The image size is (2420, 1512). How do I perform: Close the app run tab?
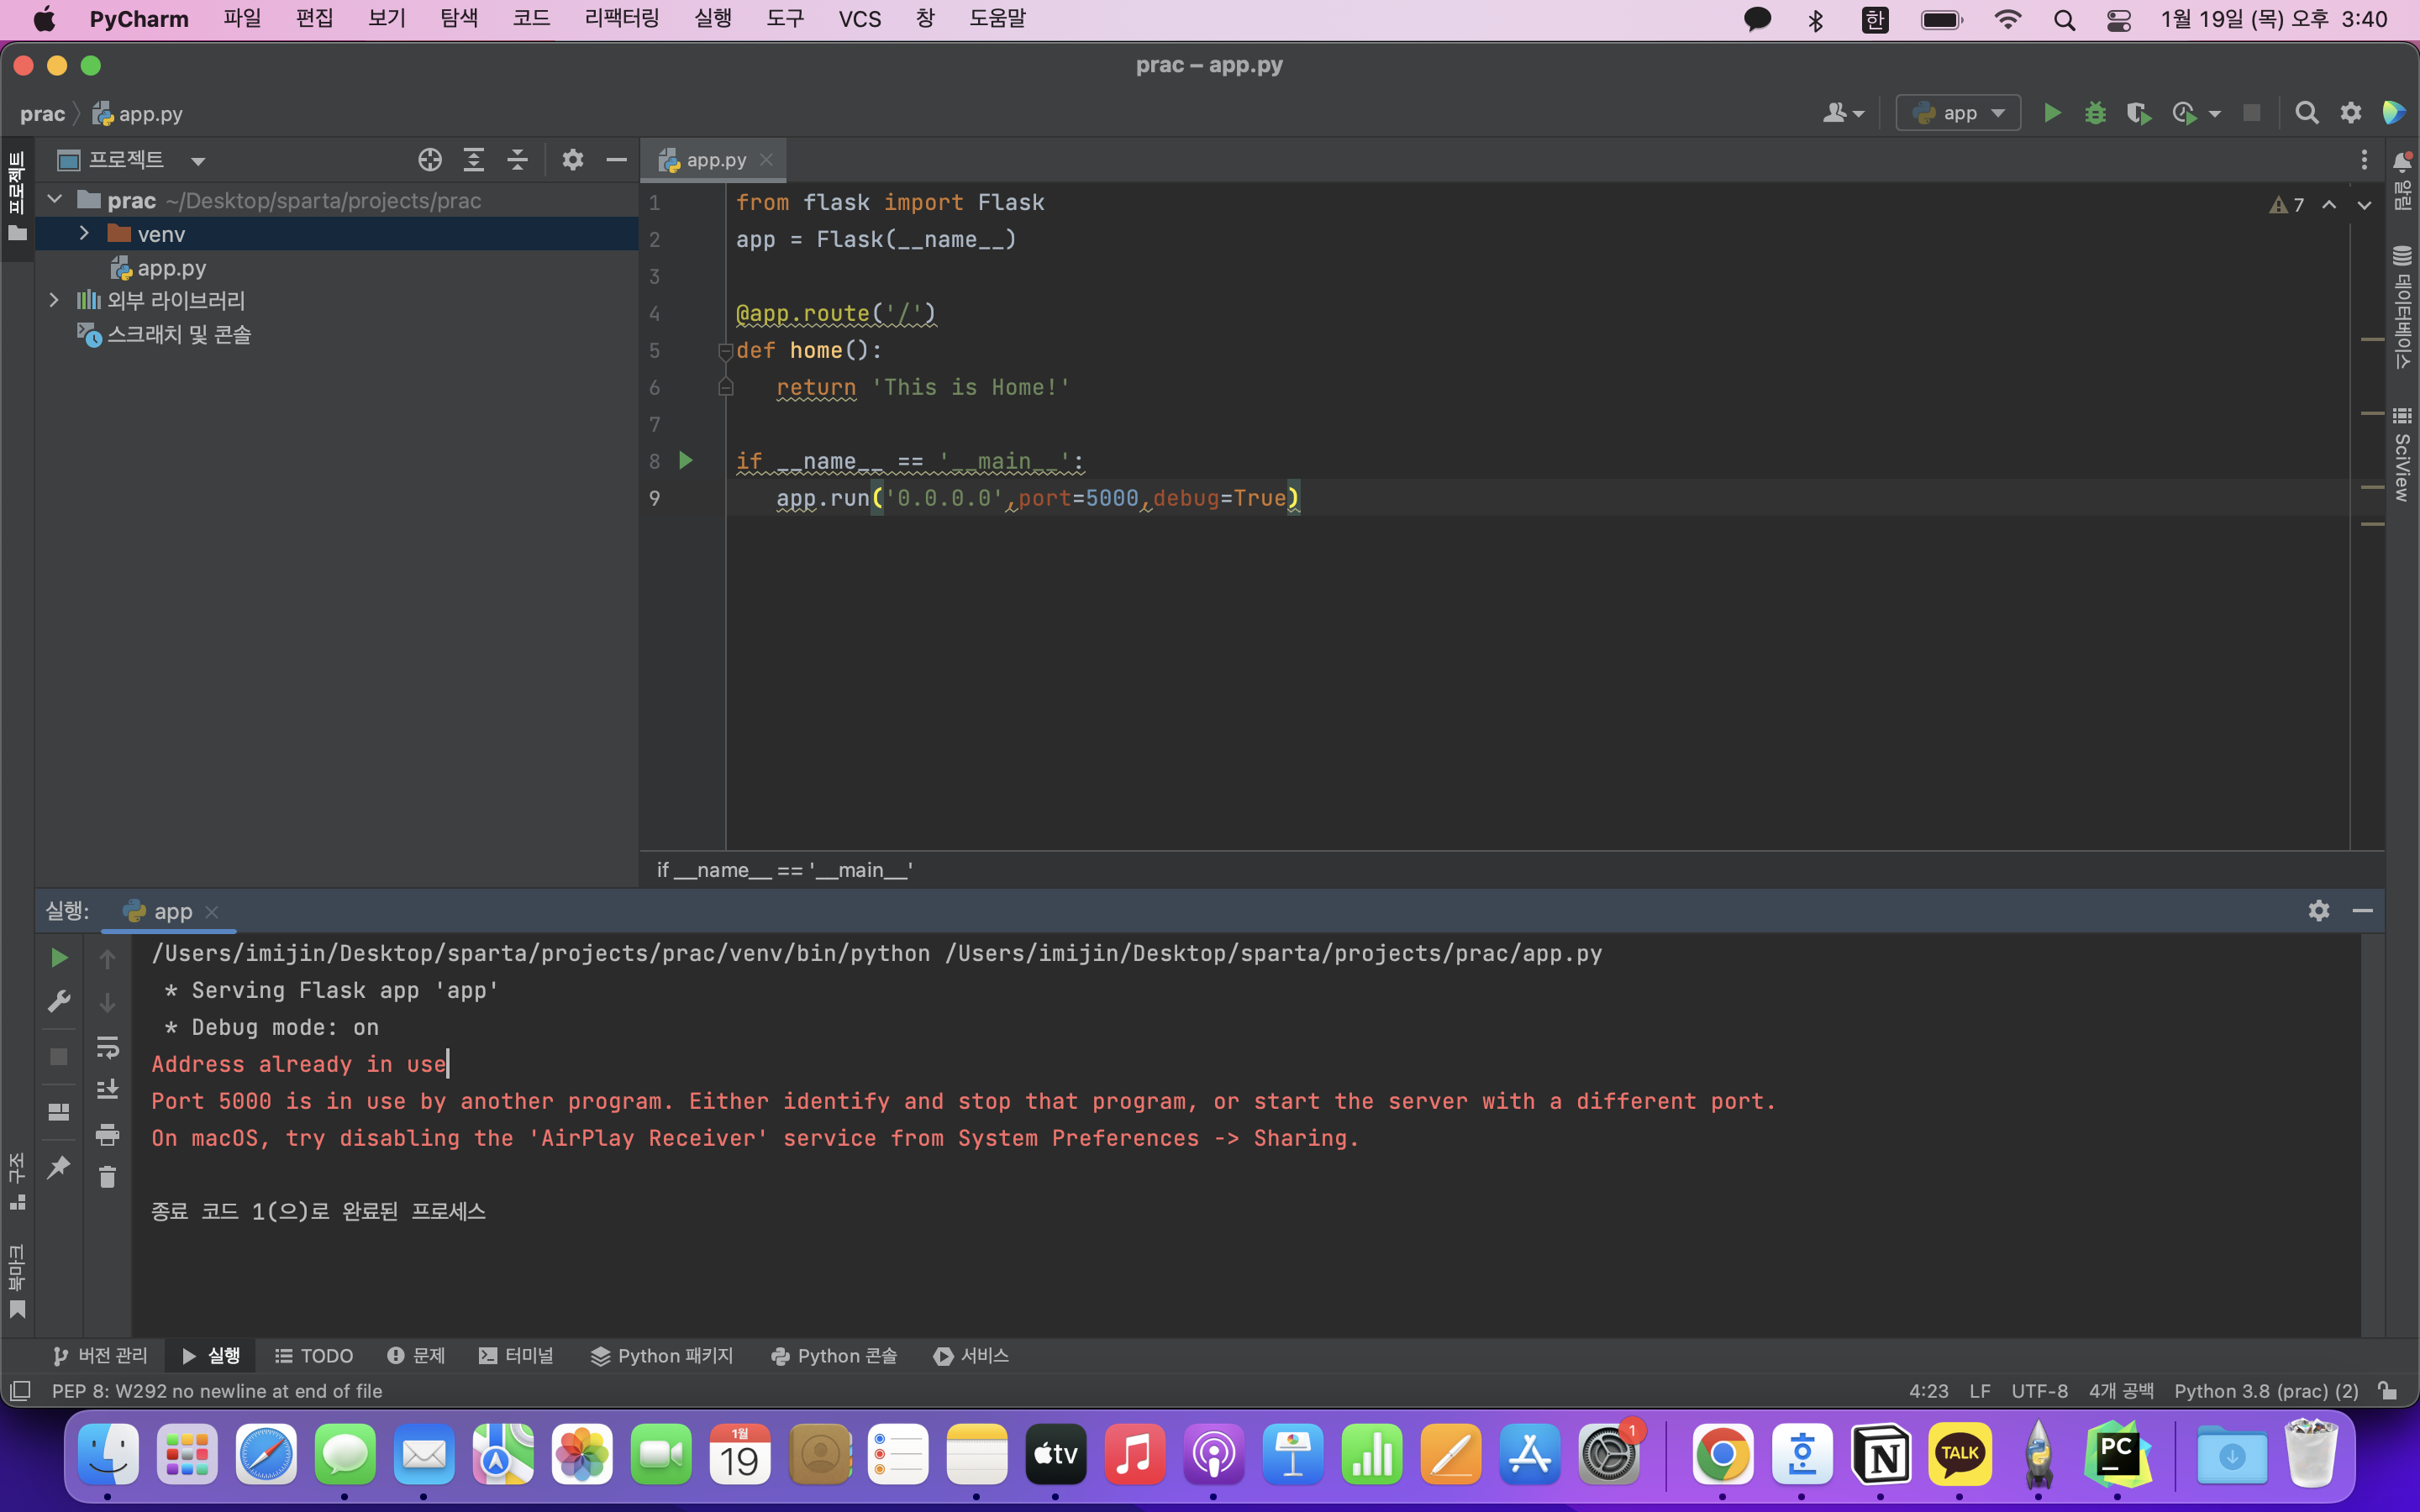pos(212,912)
